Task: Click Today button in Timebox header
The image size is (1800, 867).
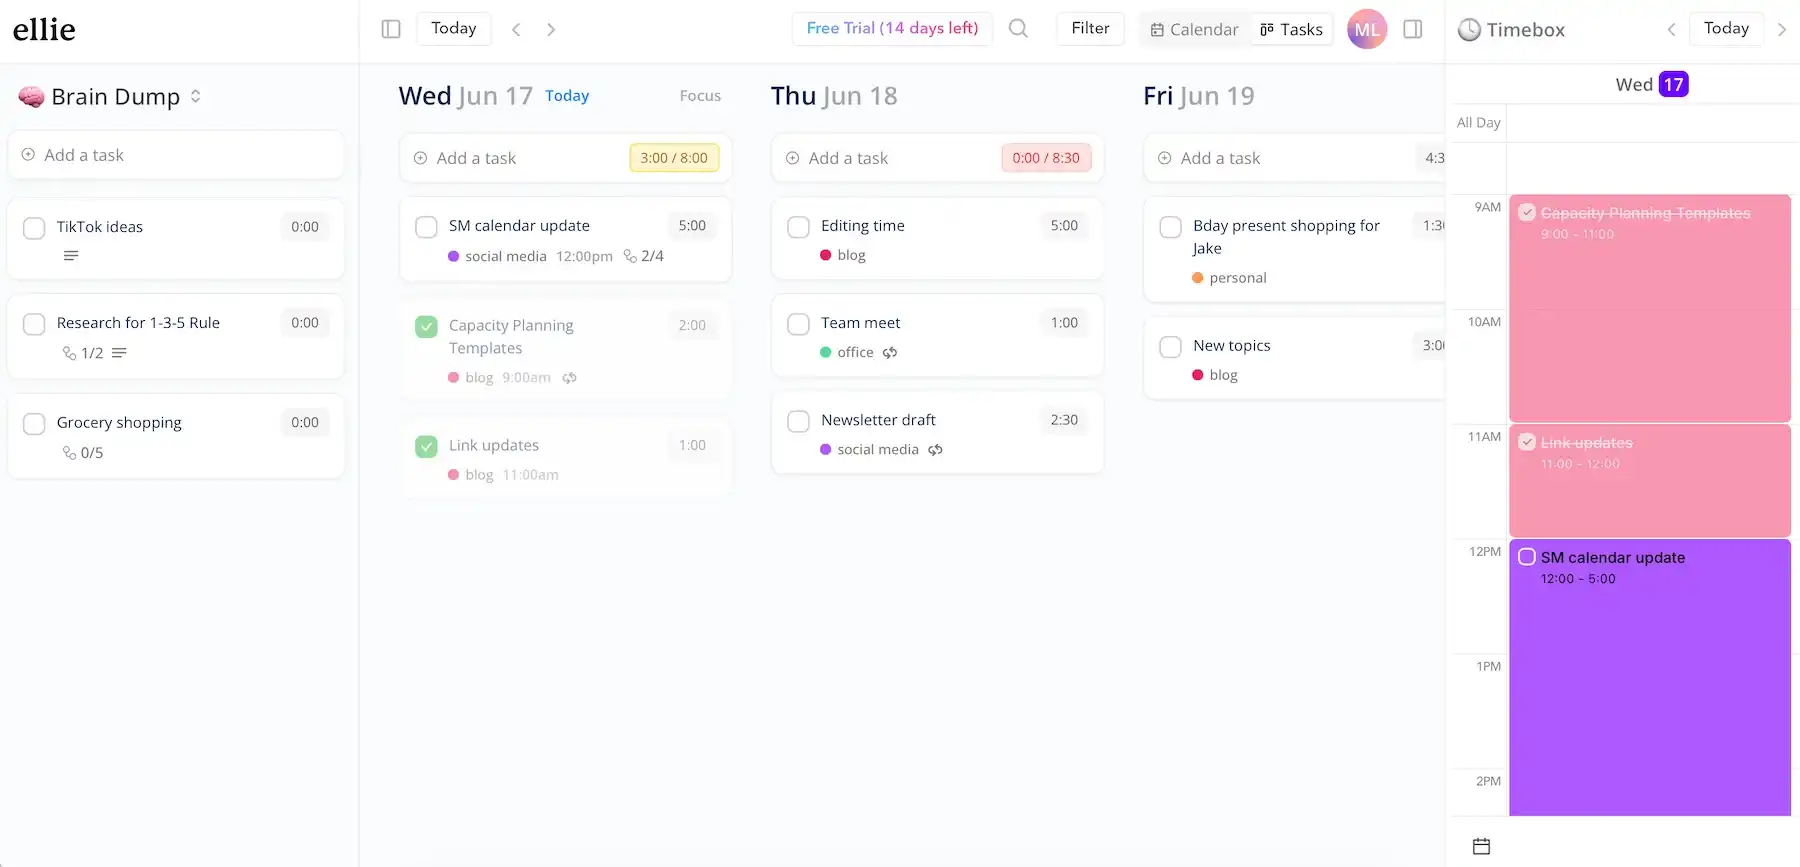Action: 1726,28
